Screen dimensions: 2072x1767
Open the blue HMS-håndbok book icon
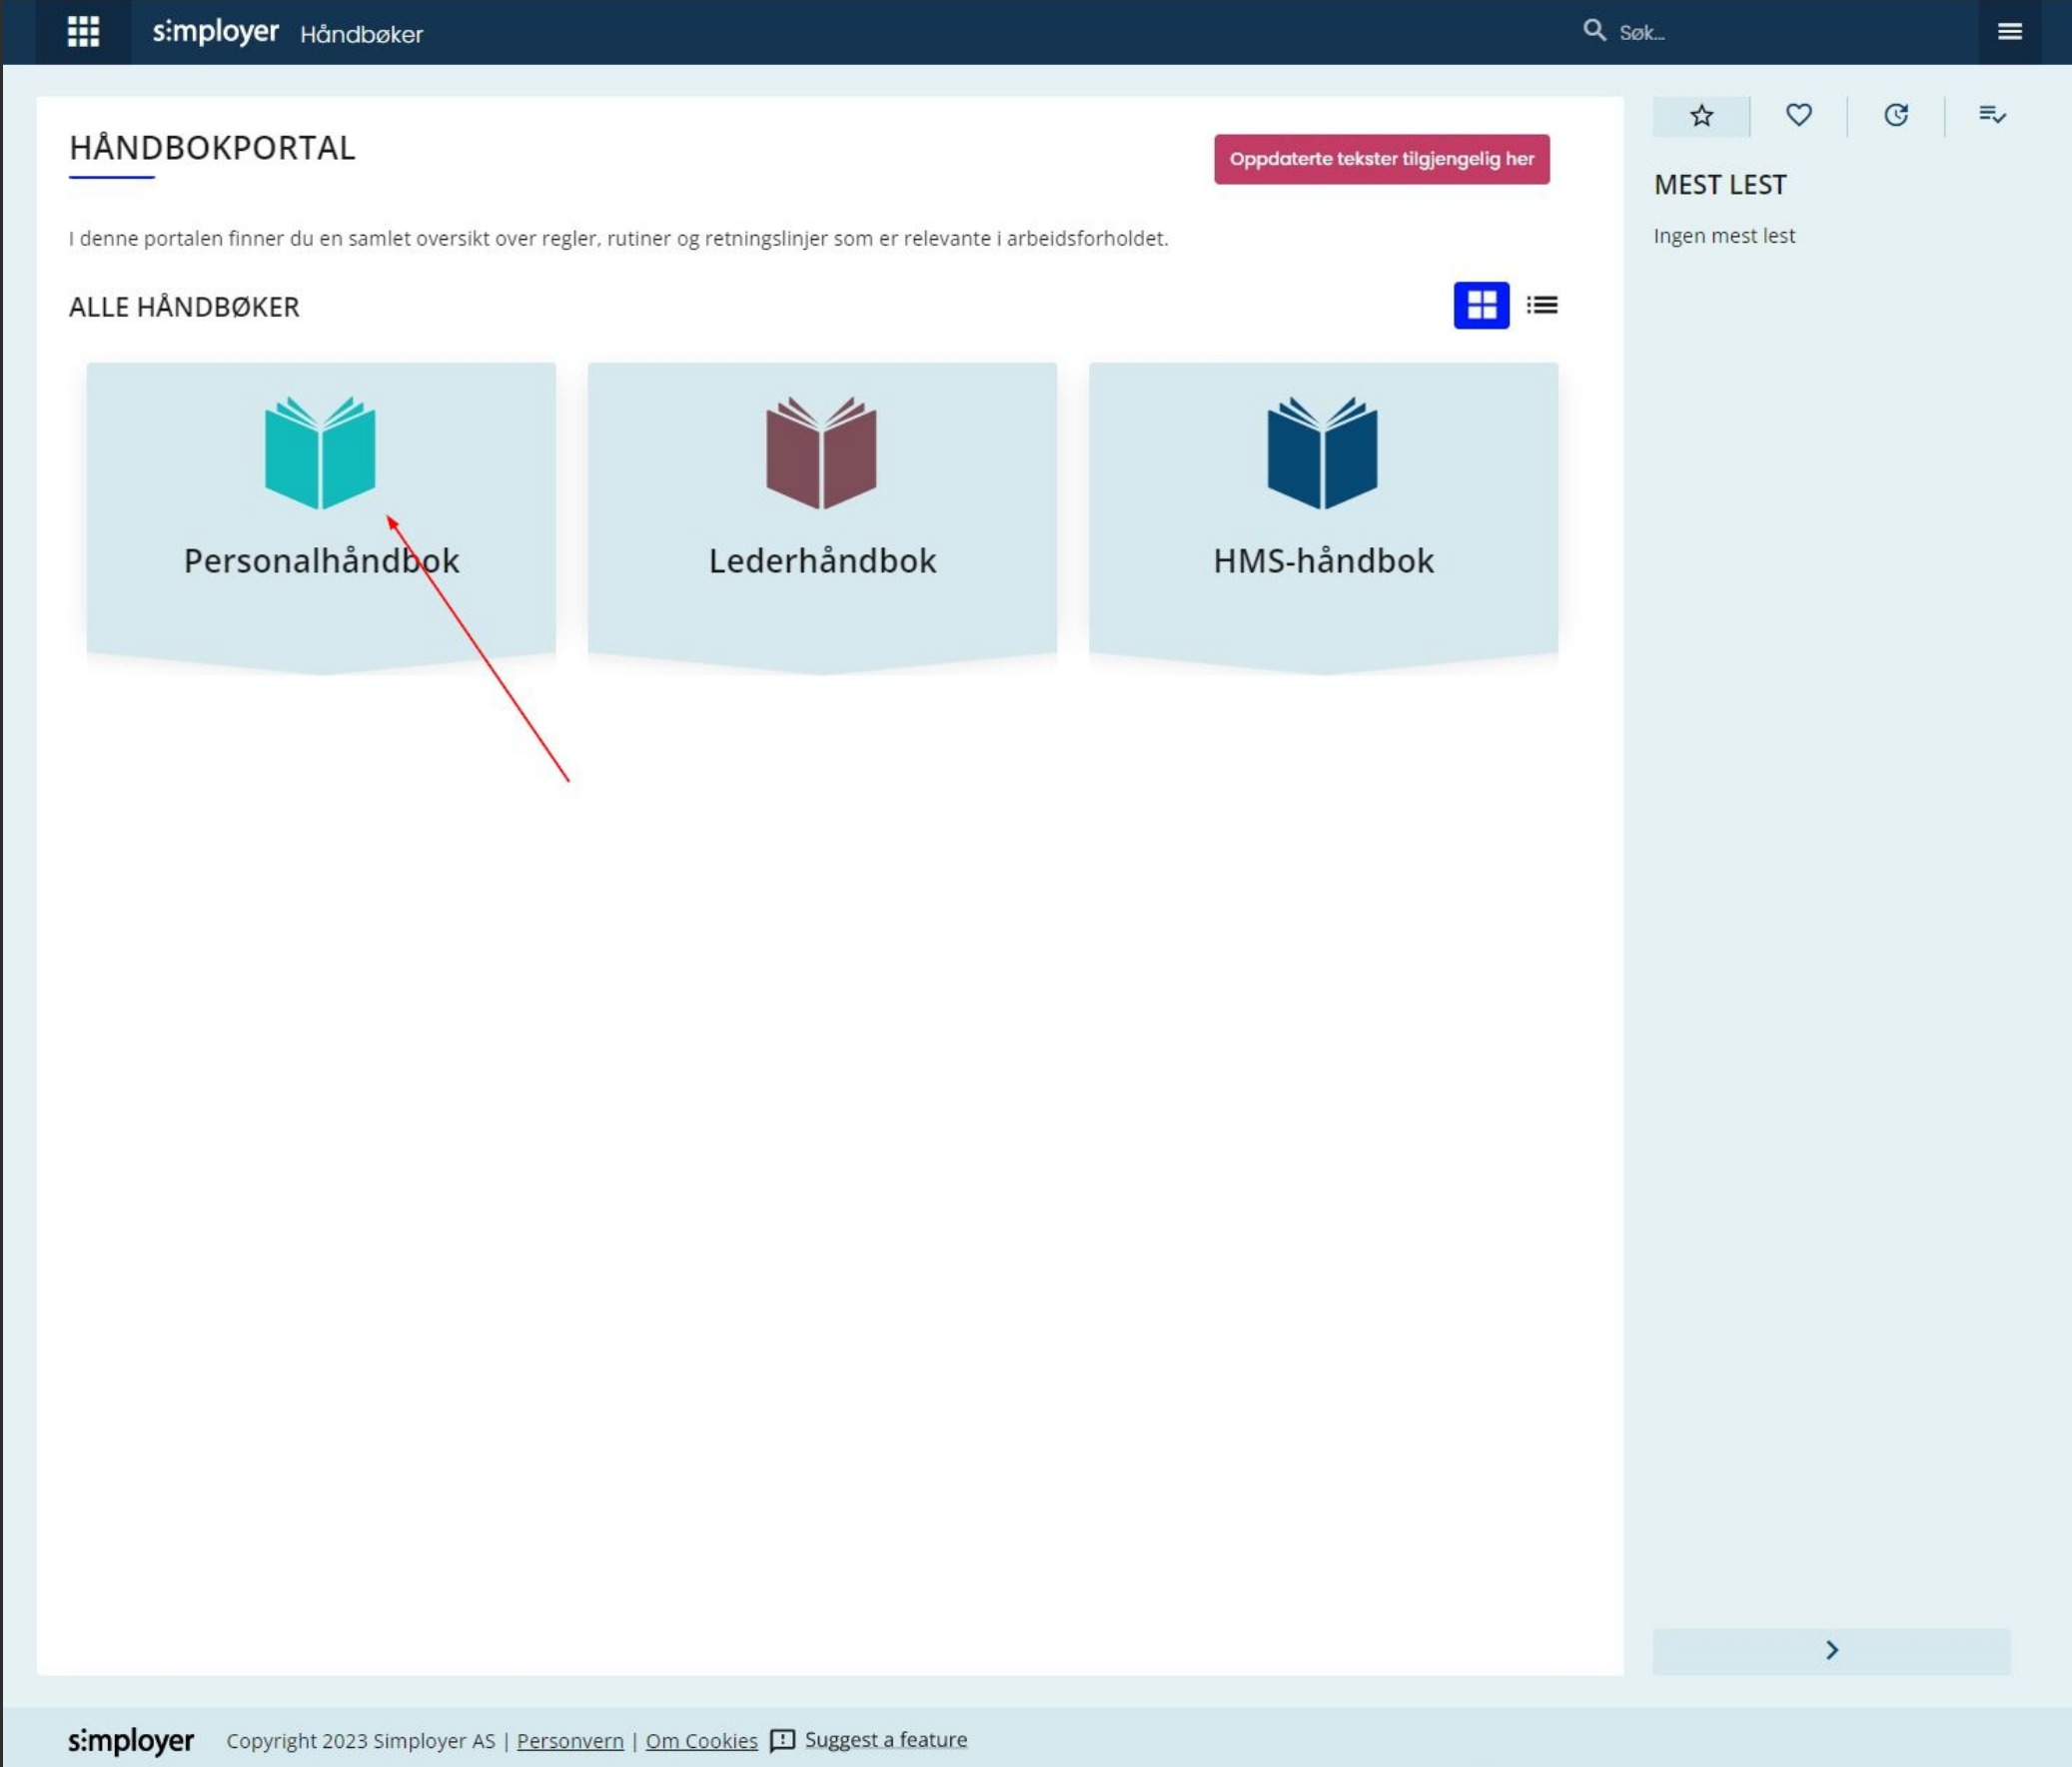point(1322,453)
